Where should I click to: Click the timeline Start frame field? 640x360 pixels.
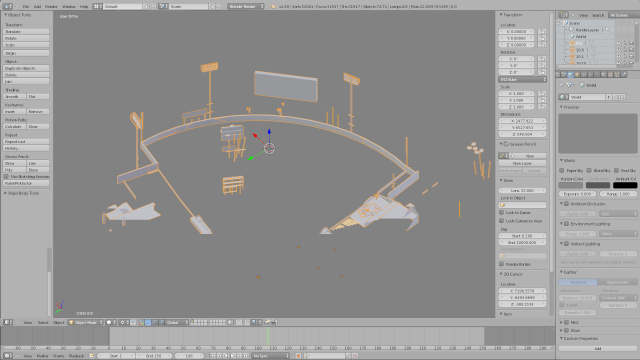[116, 356]
